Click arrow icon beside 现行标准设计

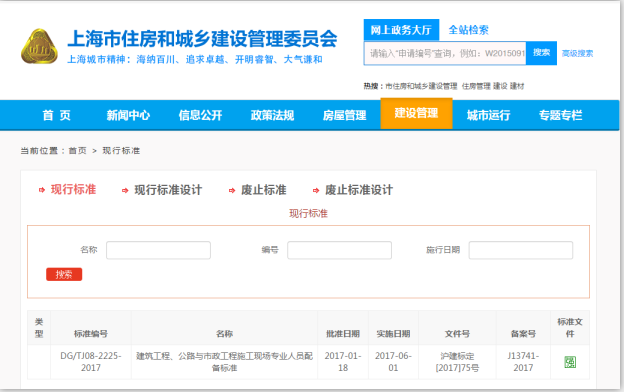pos(125,191)
